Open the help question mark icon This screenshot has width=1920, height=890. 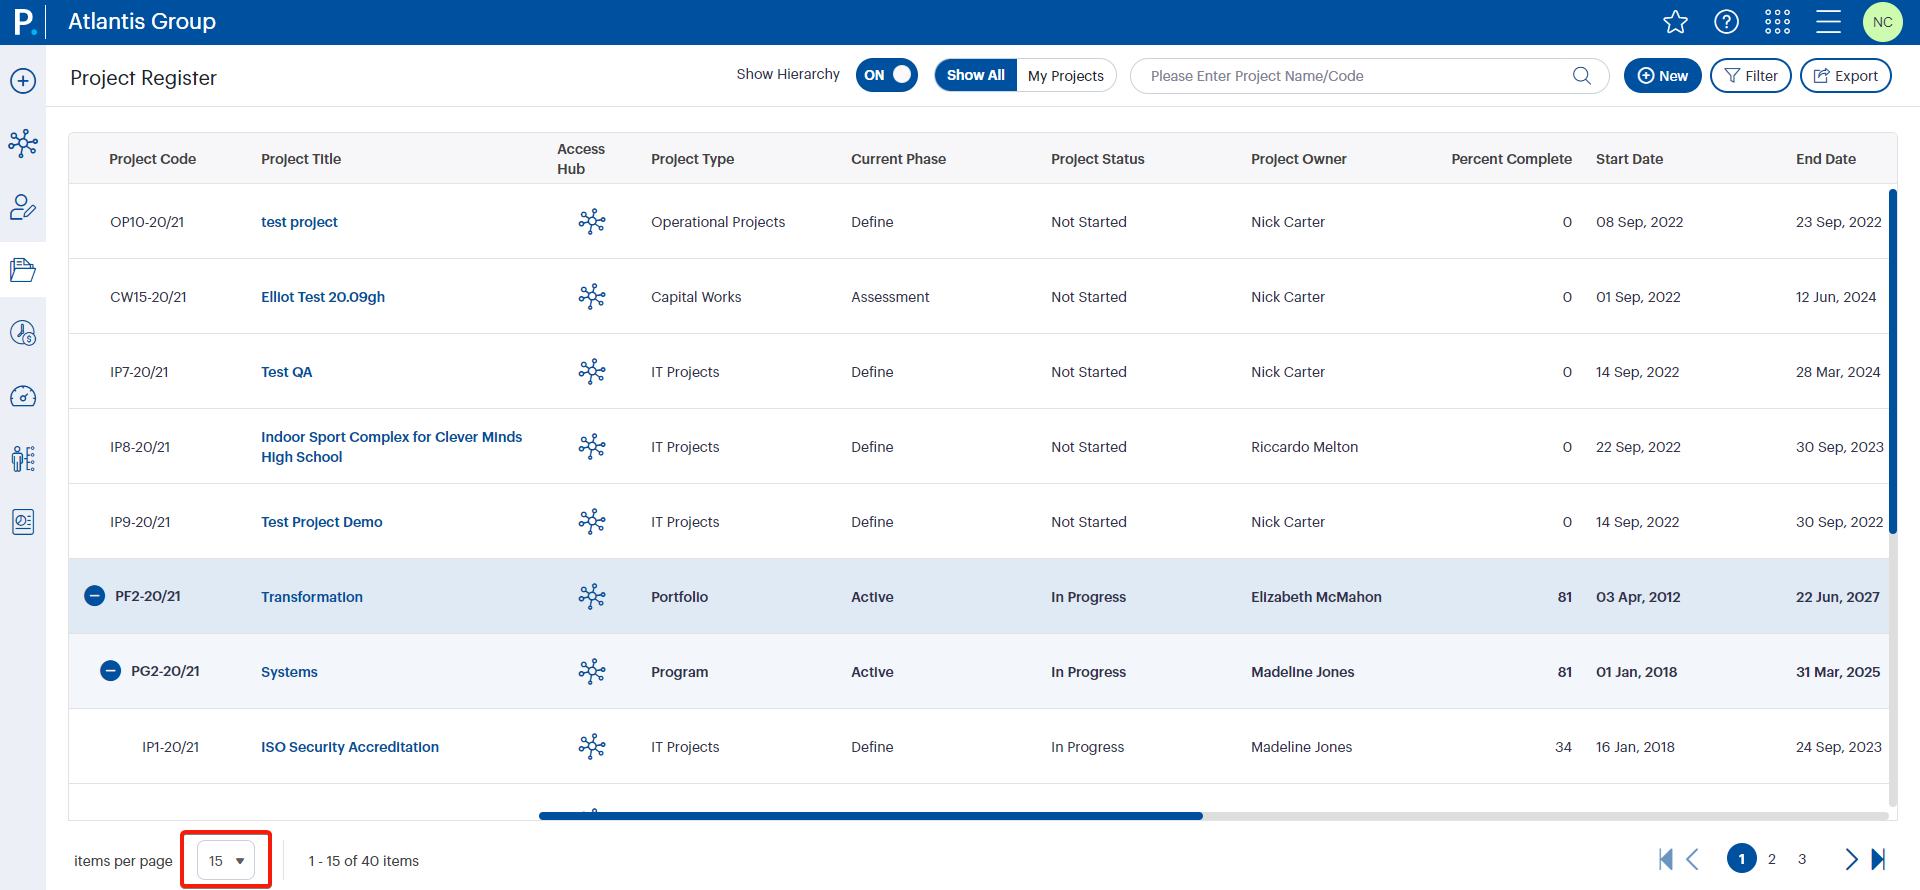(x=1727, y=22)
